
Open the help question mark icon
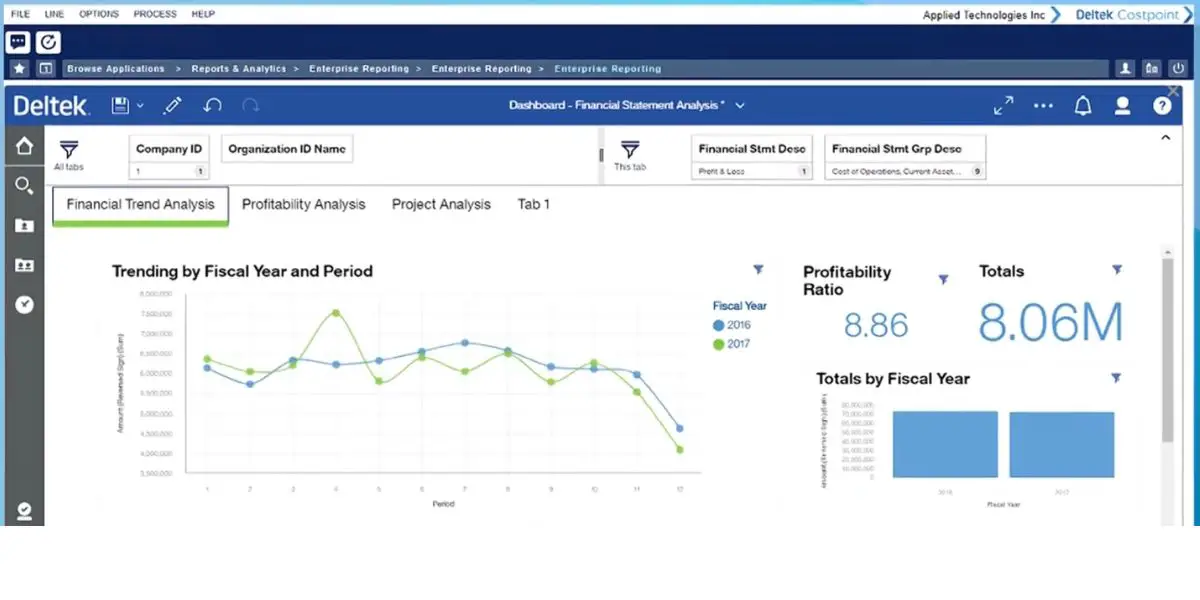[1162, 105]
